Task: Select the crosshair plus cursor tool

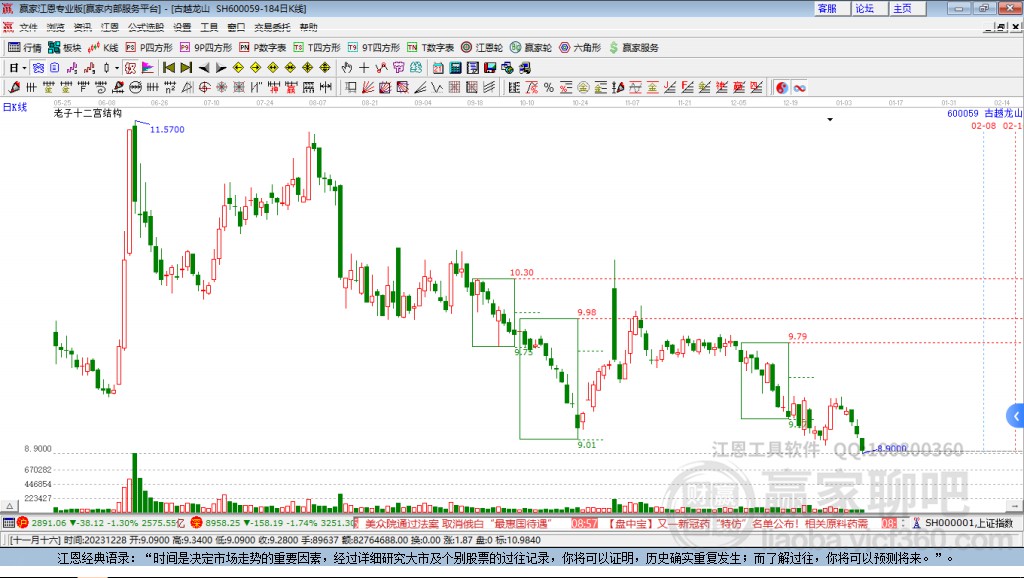Action: click(x=364, y=67)
